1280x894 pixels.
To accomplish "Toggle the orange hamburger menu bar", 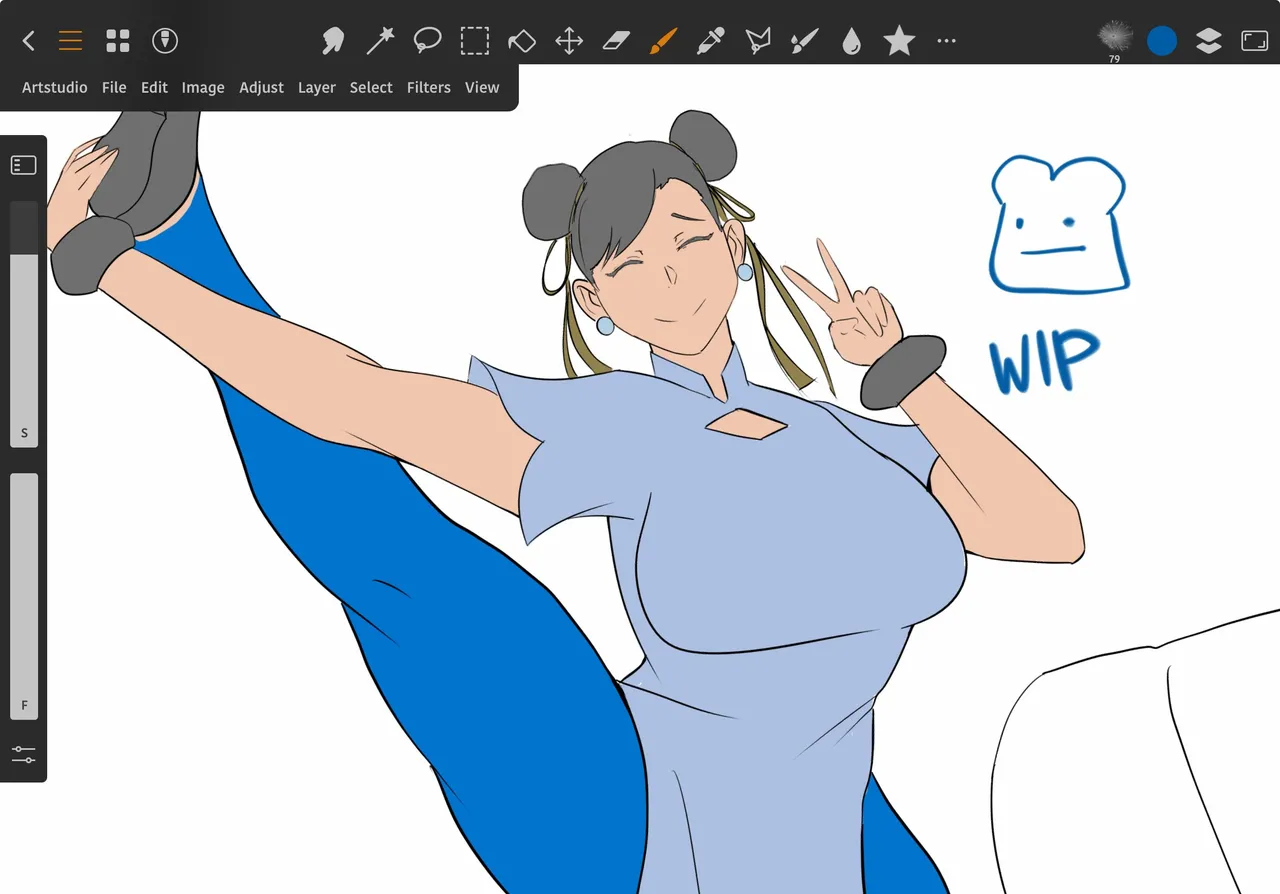I will 70,41.
